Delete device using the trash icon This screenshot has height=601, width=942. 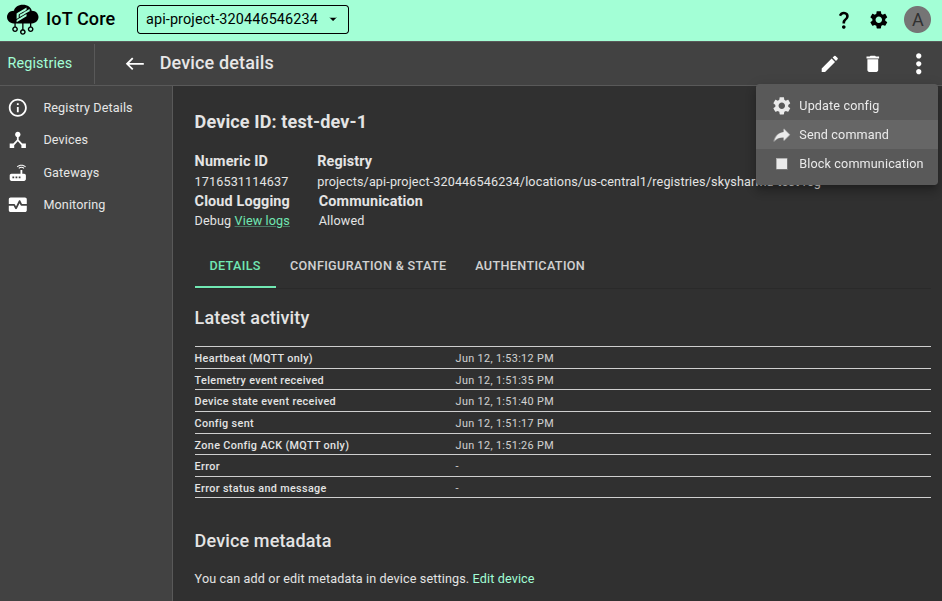(x=873, y=64)
